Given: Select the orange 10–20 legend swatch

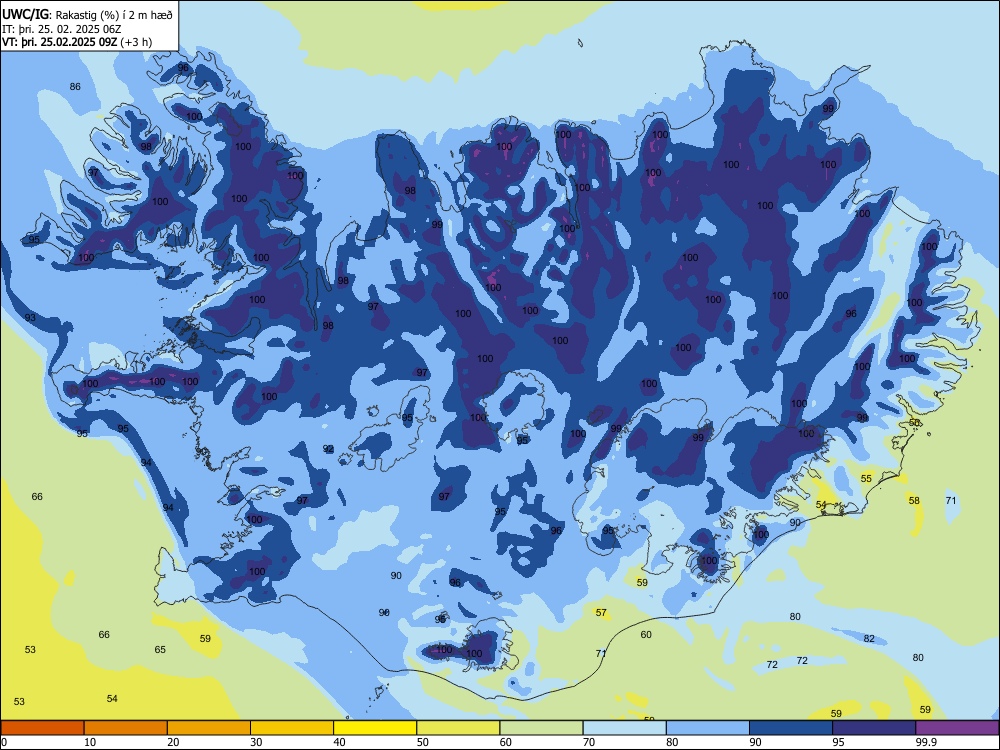Looking at the screenshot, I should tap(126, 728).
